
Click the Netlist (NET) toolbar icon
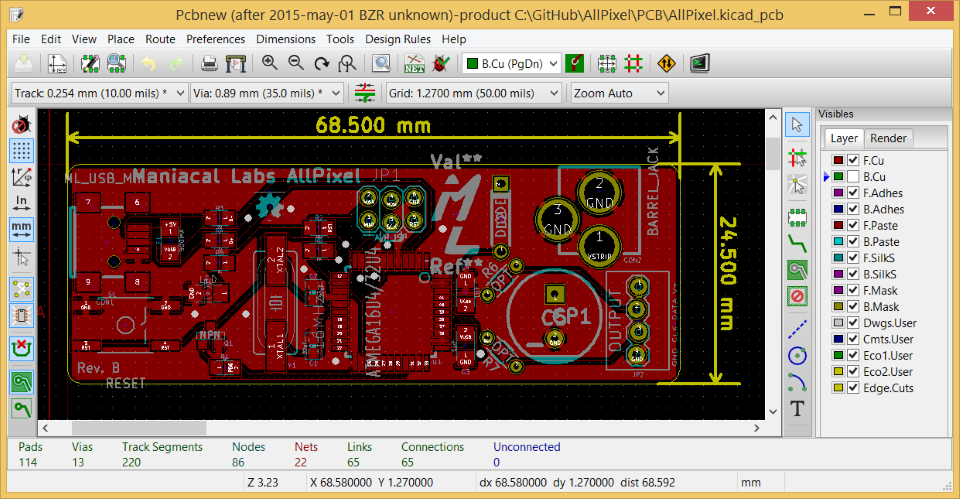click(x=414, y=64)
